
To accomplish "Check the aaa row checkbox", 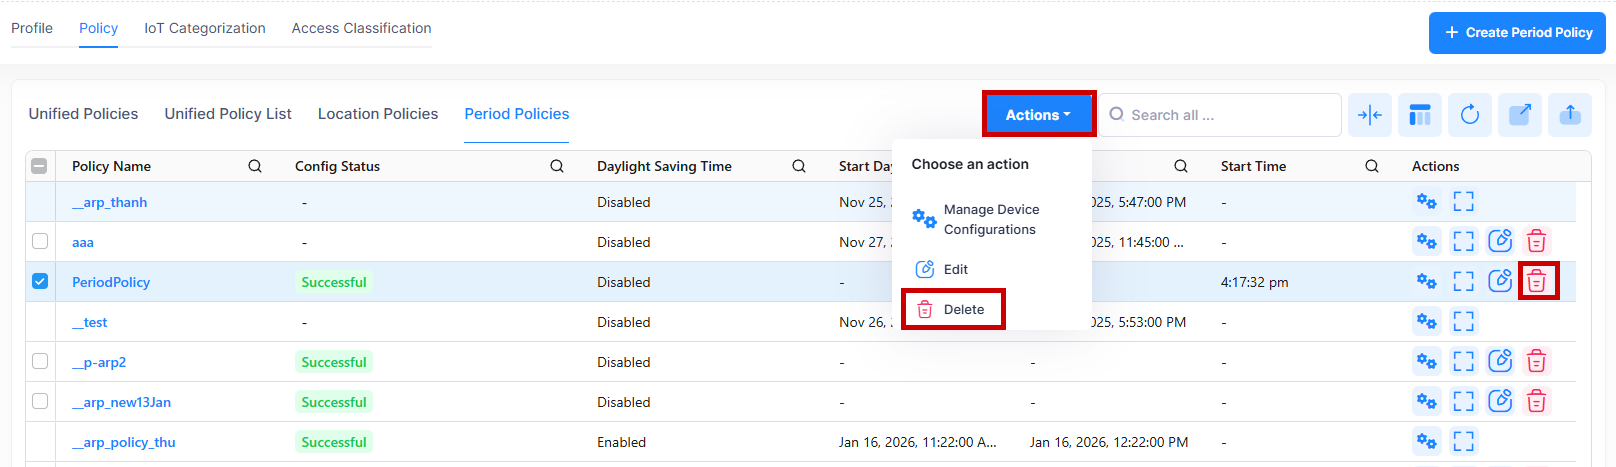I will click(40, 241).
